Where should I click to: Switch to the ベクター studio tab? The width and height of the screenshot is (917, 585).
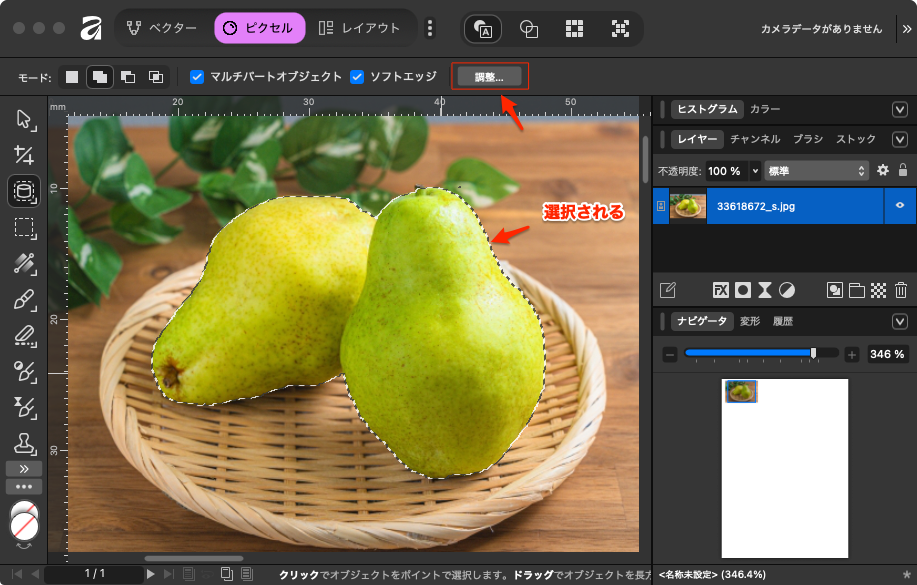coord(161,28)
